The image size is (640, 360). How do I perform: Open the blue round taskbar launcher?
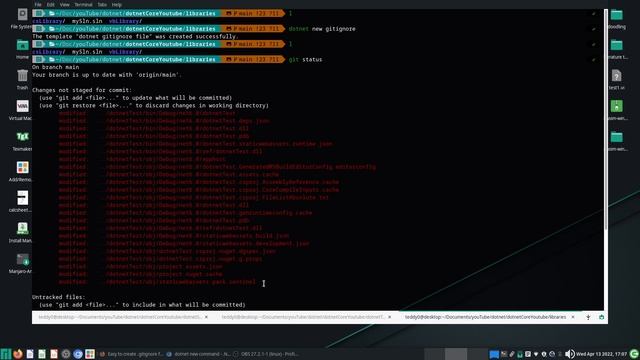click(x=78, y=354)
